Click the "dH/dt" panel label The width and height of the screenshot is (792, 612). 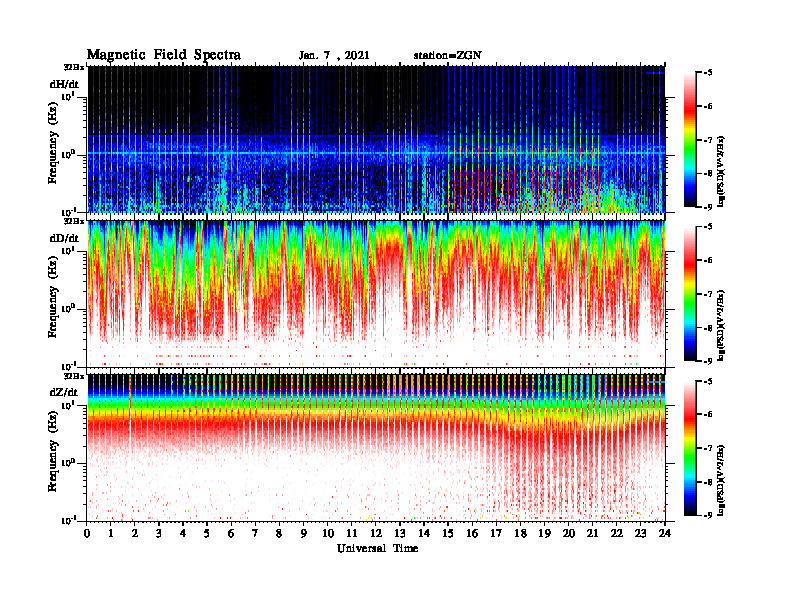coord(64,84)
